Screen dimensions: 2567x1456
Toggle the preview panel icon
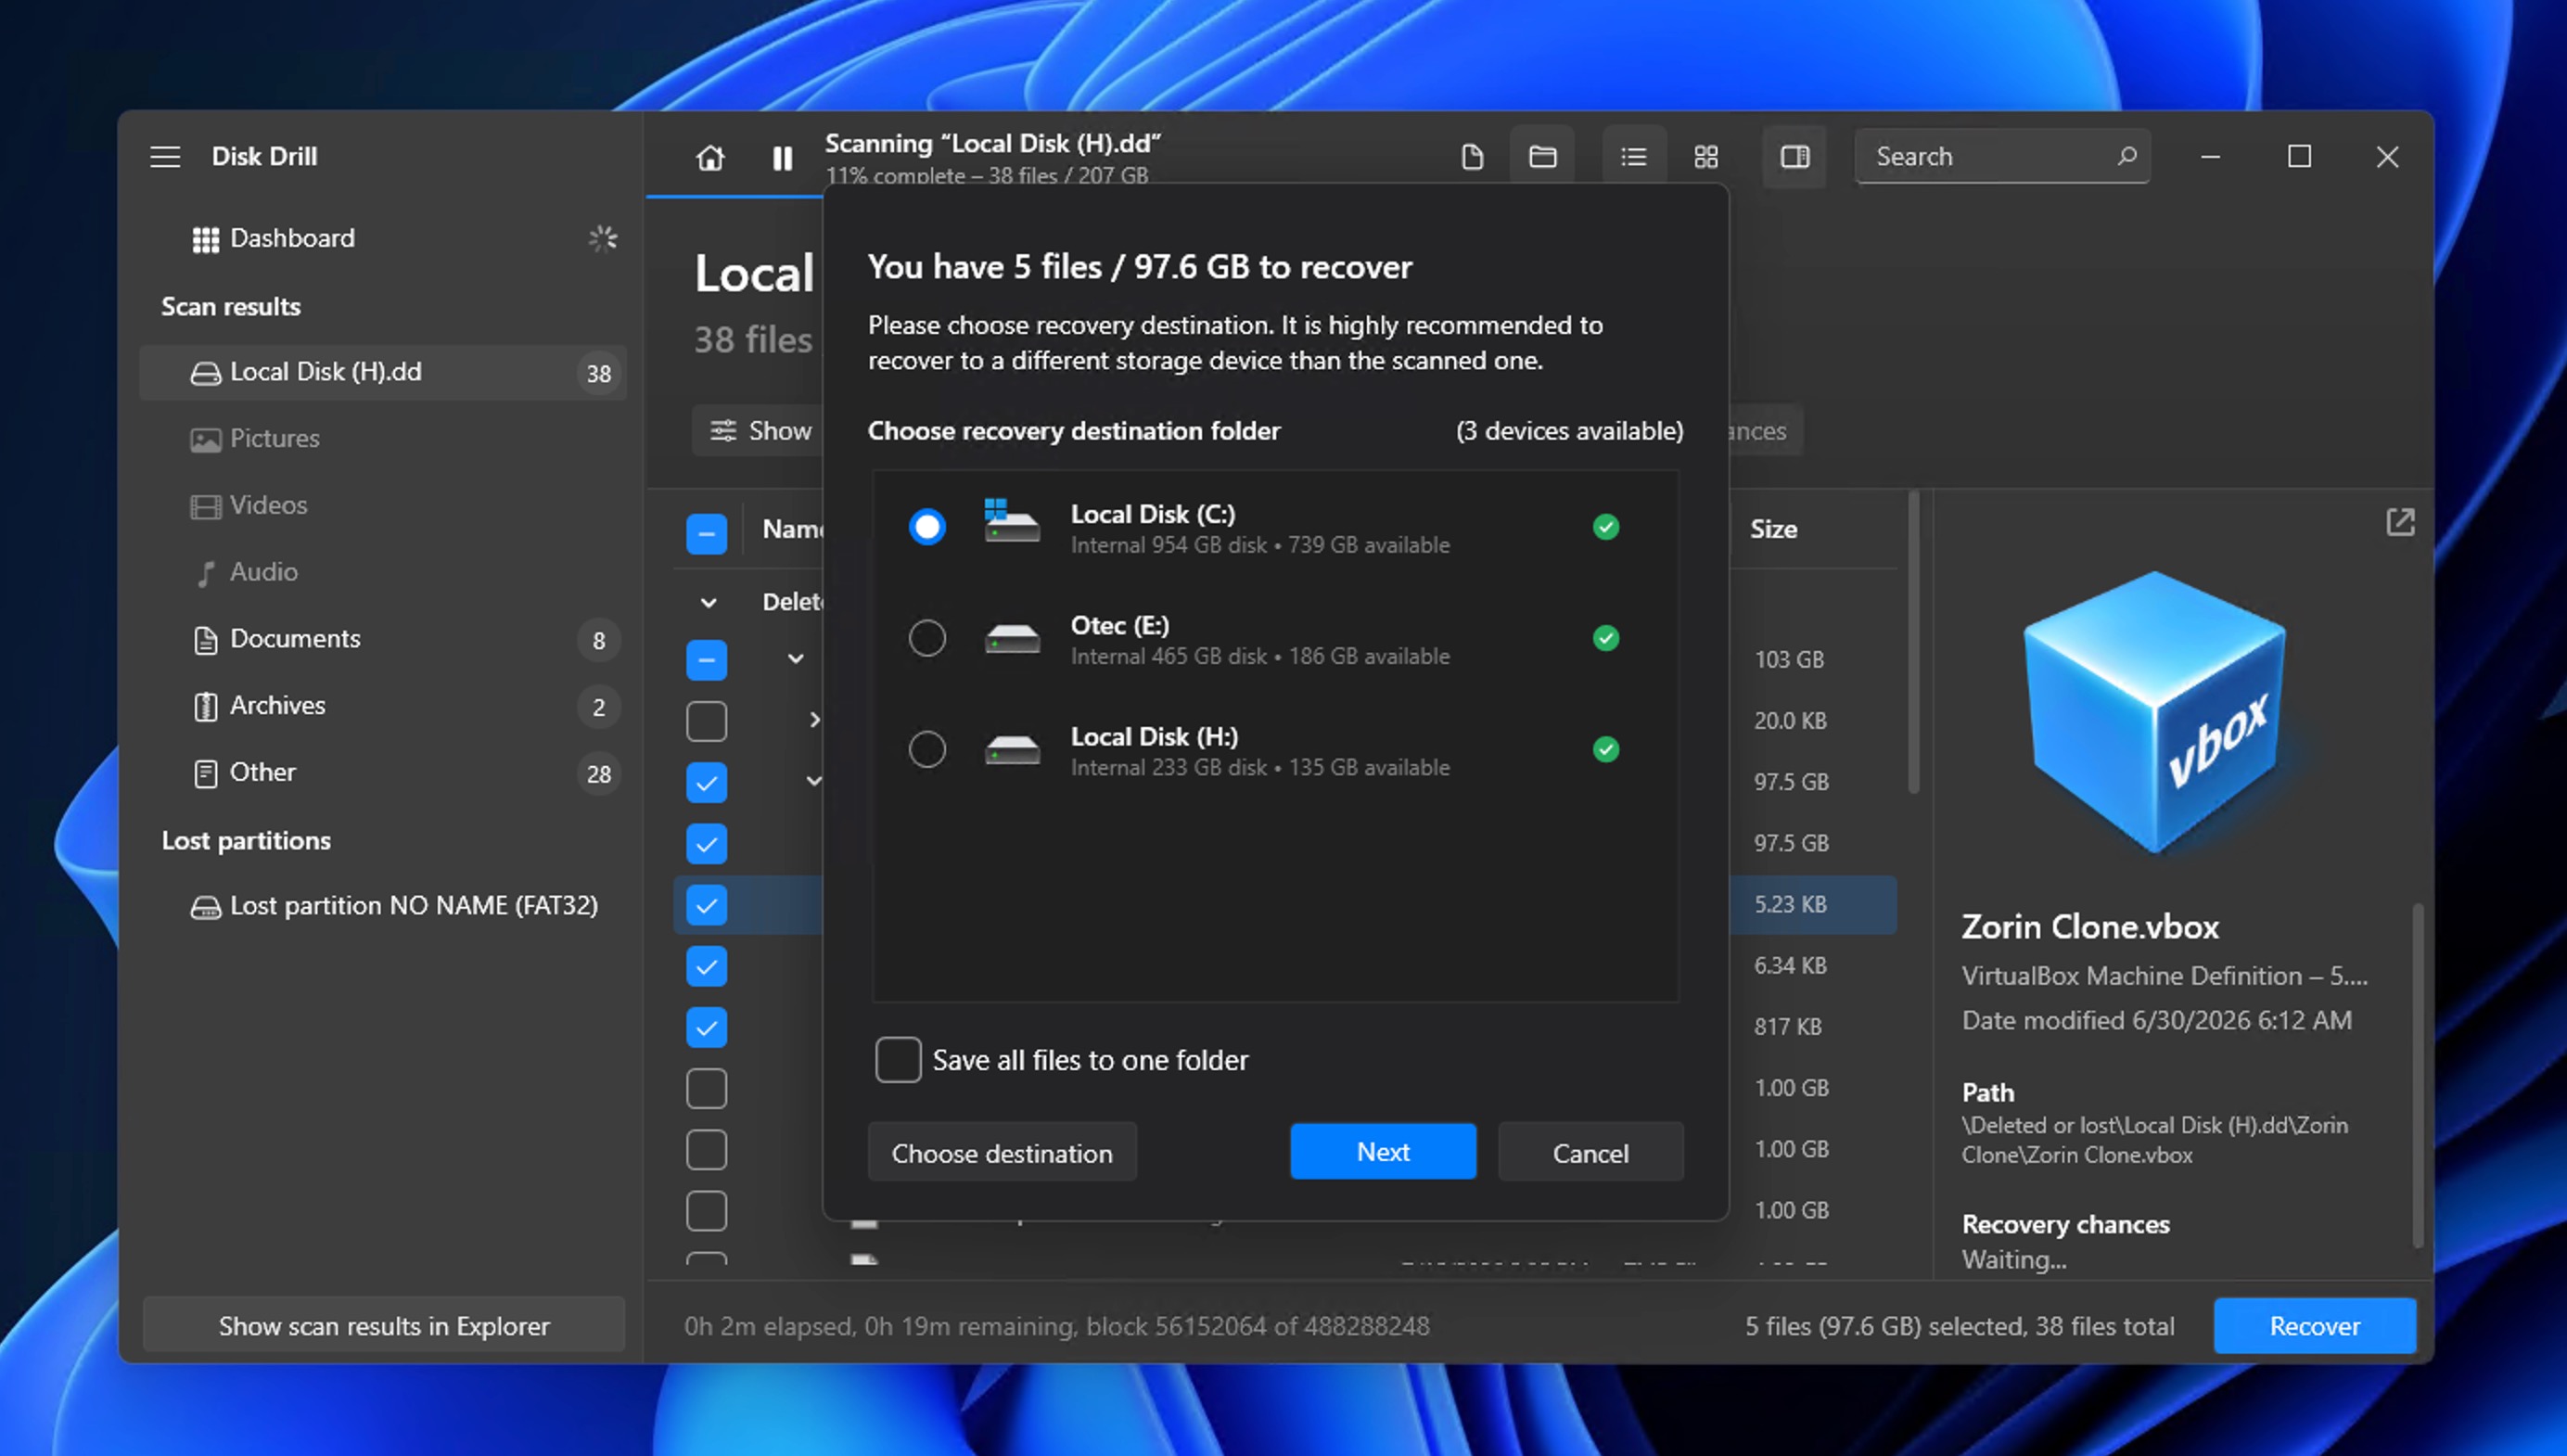click(1794, 157)
